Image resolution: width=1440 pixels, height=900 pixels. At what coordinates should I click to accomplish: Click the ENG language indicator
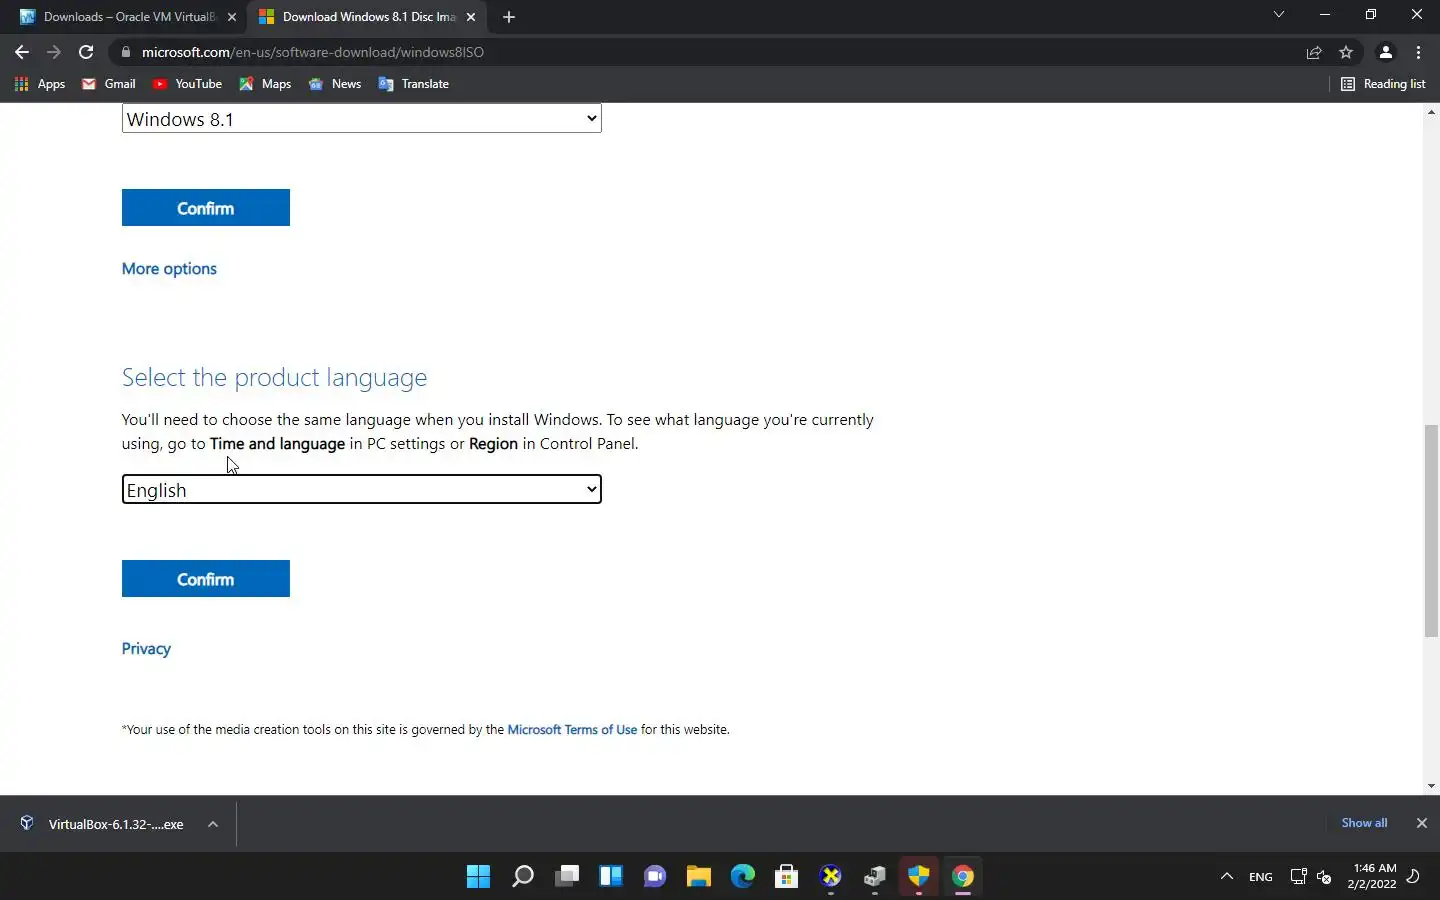pyautogui.click(x=1261, y=877)
